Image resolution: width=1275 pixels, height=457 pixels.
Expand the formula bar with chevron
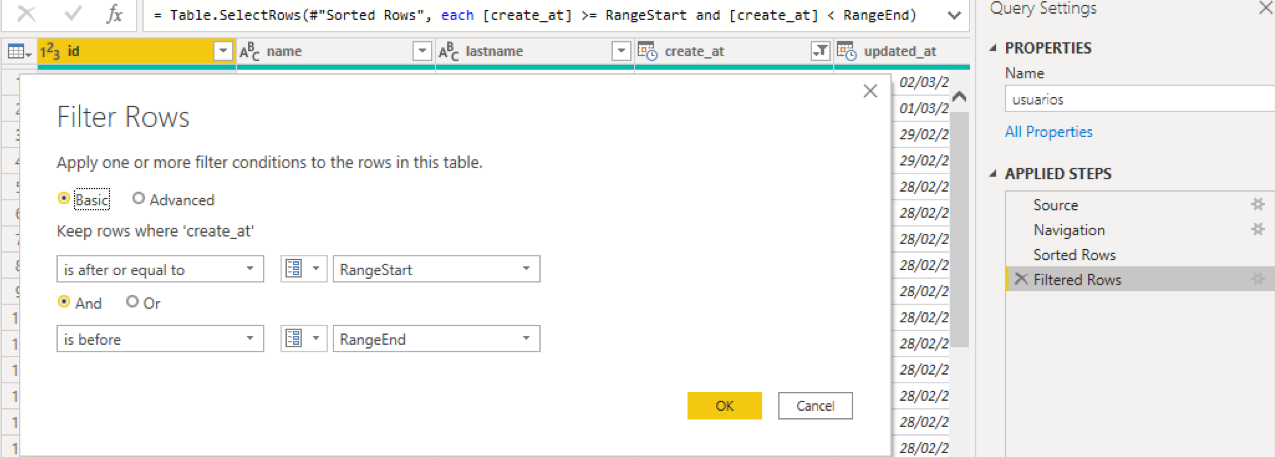pos(954,16)
